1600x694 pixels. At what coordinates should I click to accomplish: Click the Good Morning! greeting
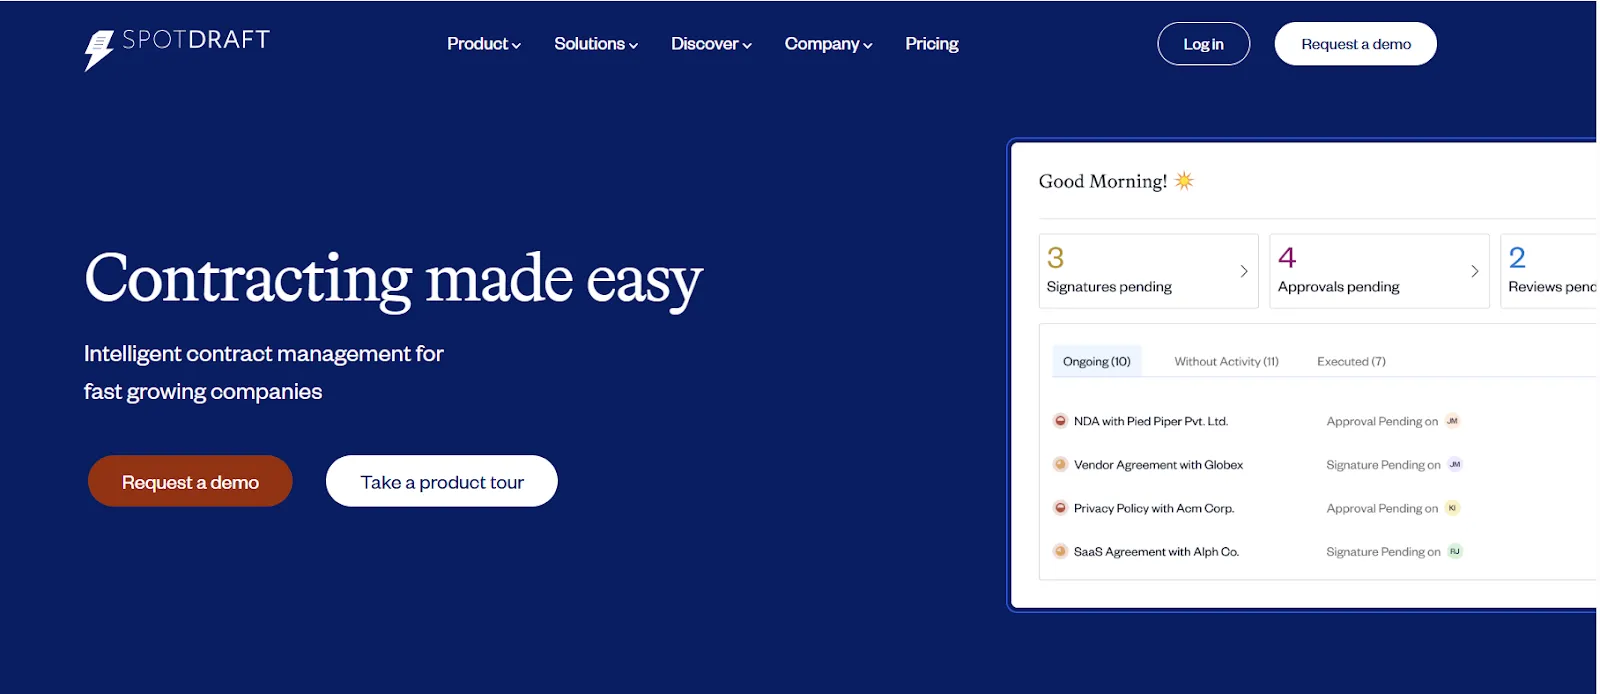[x=1103, y=181]
